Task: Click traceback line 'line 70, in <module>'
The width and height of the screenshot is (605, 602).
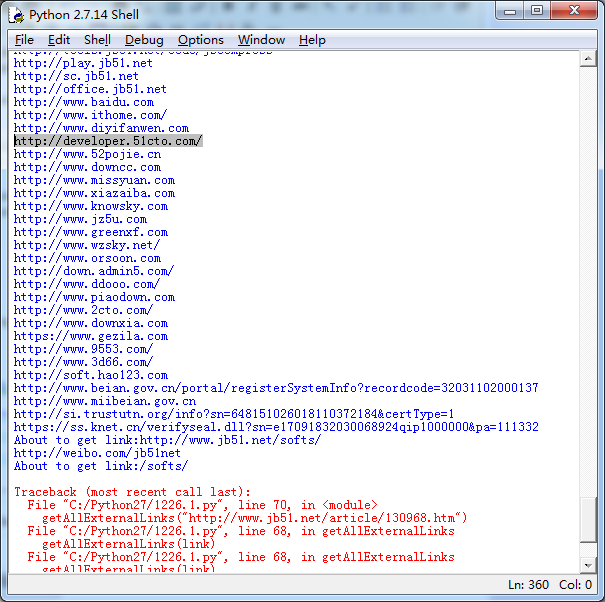Action: (202, 505)
